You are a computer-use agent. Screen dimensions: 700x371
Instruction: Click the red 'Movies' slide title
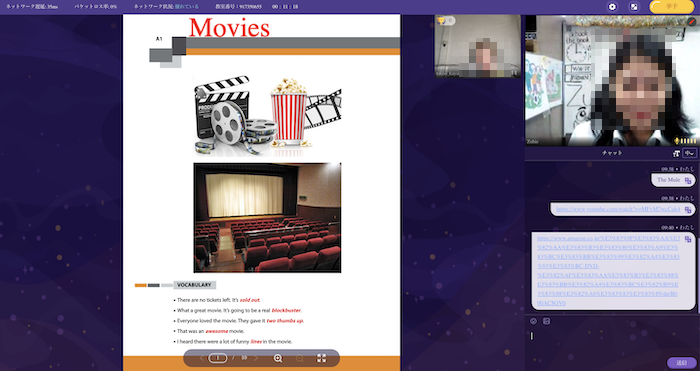click(229, 27)
